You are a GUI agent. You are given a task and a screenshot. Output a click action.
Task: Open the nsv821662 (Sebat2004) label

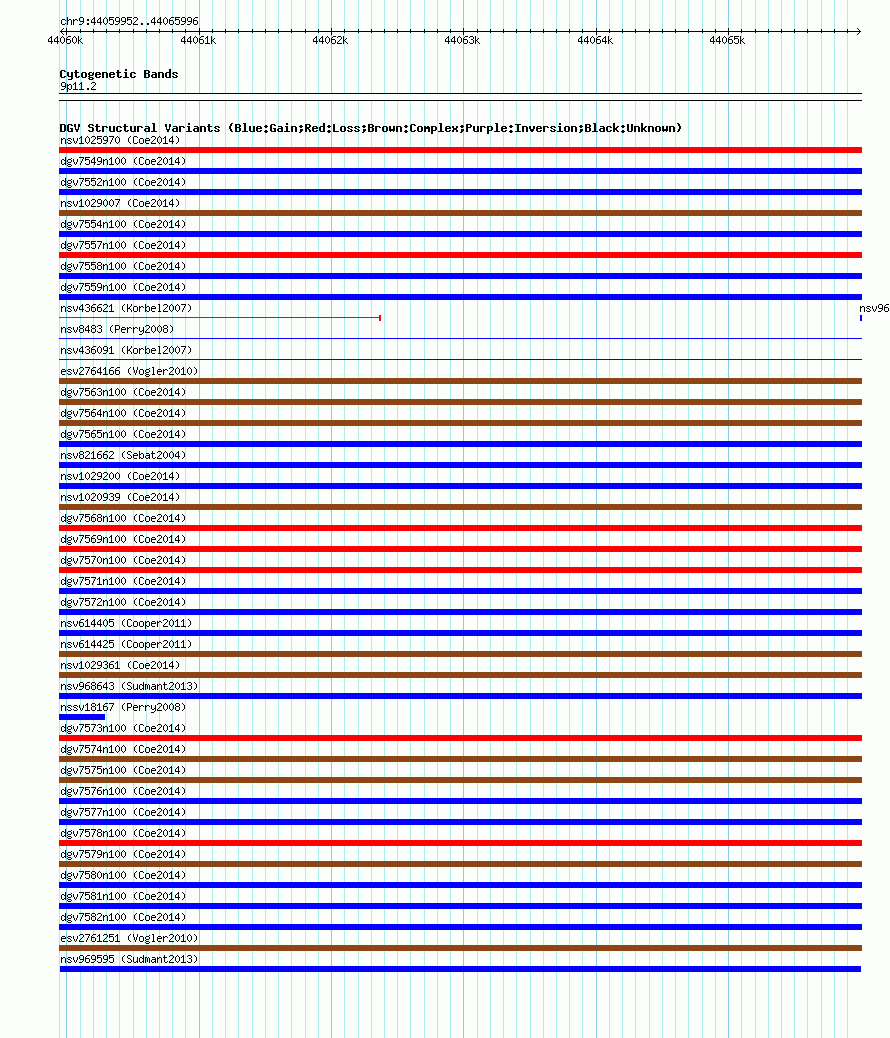tap(123, 455)
